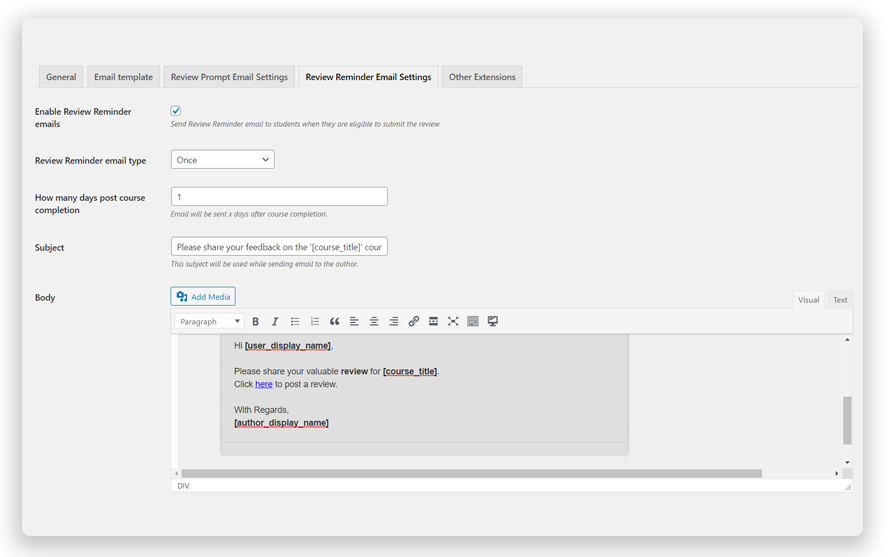Click the [author_display_name] shortcode text
888x557 pixels.
[281, 423]
